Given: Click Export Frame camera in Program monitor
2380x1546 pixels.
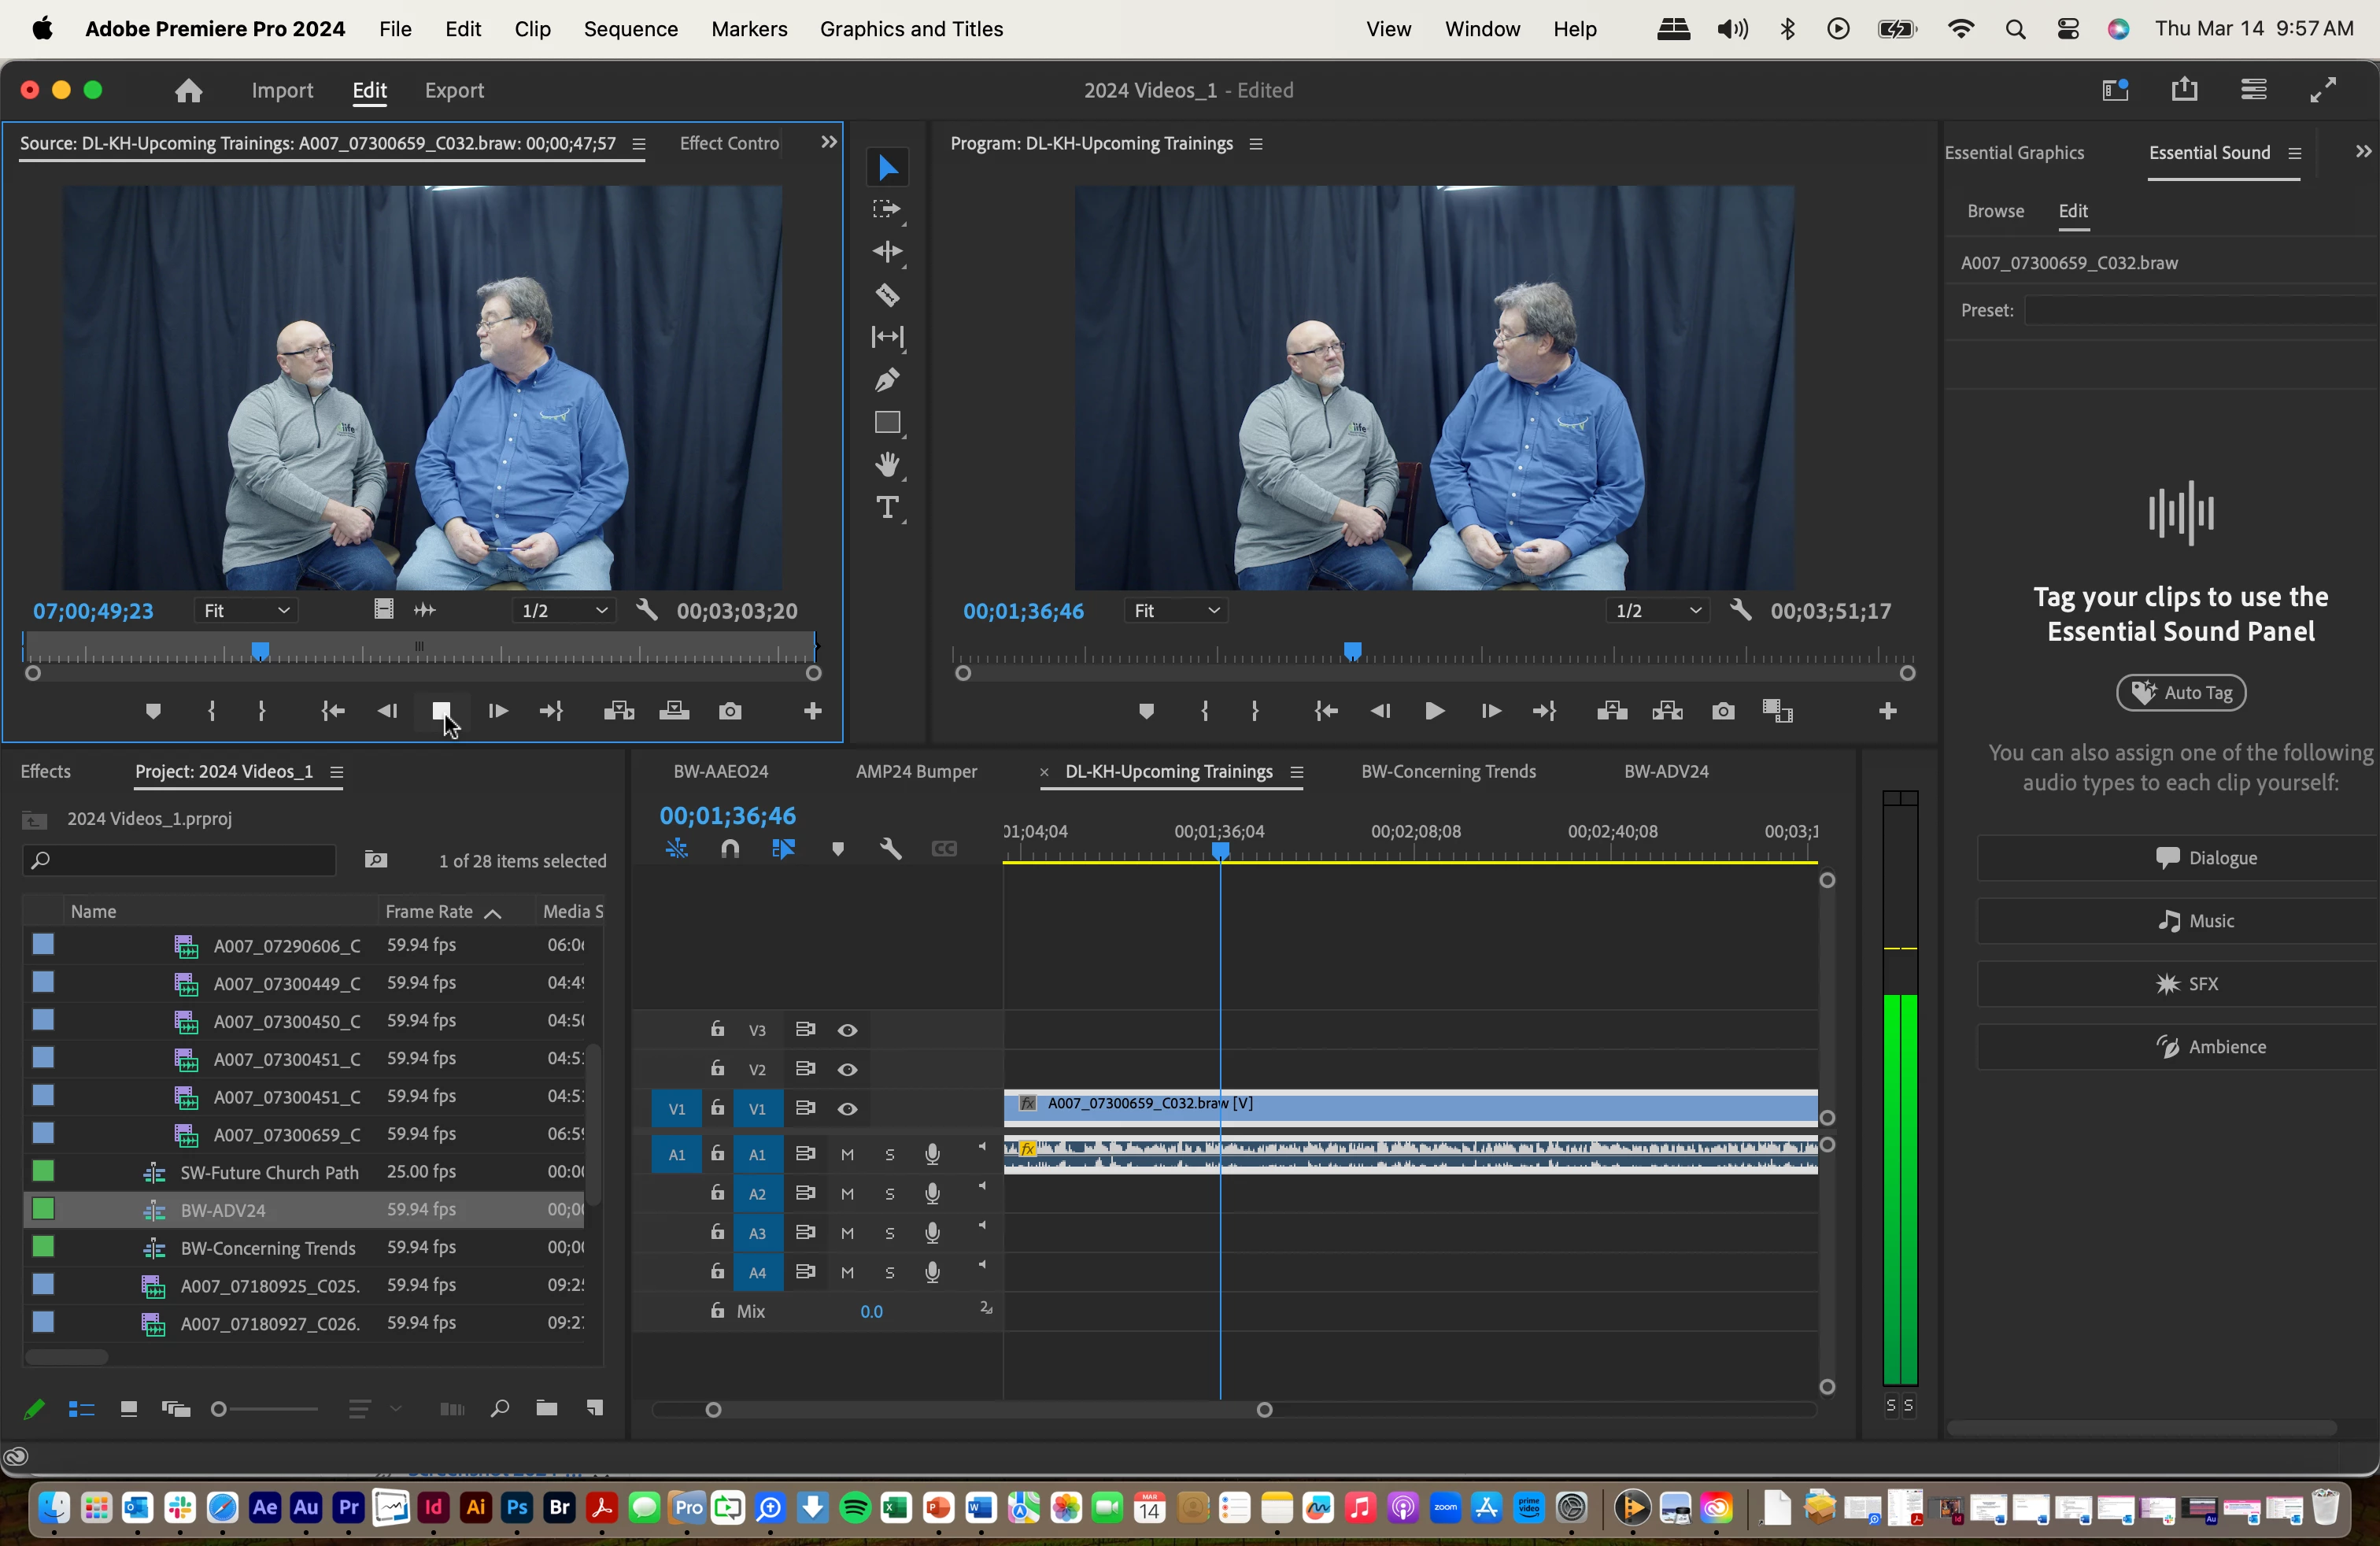Looking at the screenshot, I should pos(1723,711).
